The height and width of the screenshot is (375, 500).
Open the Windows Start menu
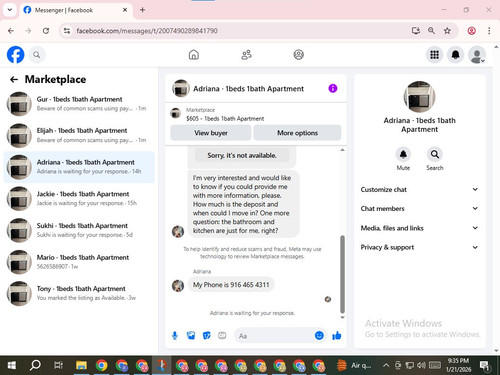coord(12,365)
